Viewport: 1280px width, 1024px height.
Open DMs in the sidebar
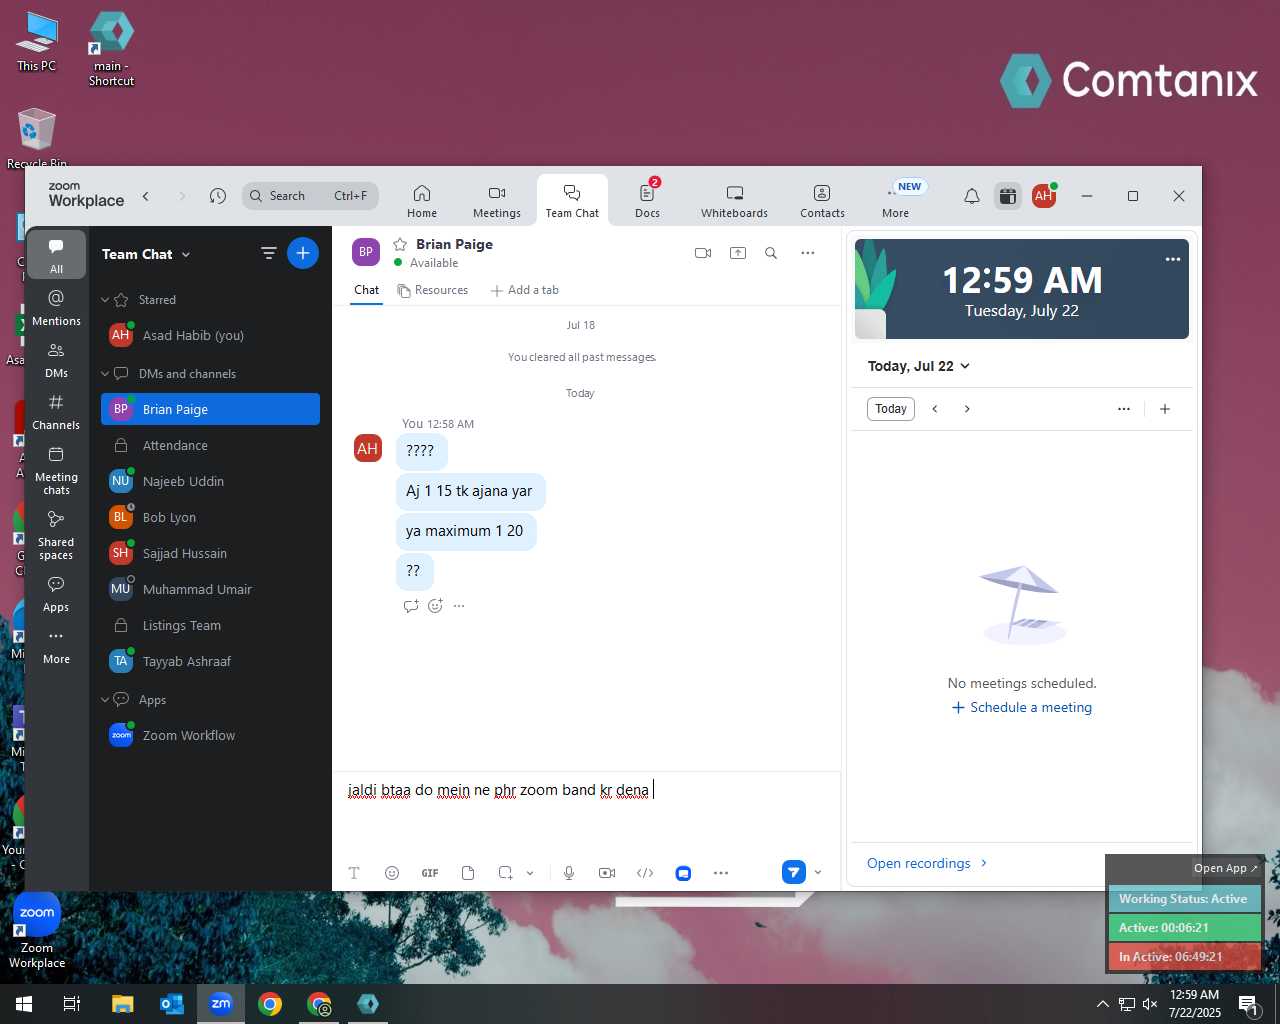(x=56, y=360)
